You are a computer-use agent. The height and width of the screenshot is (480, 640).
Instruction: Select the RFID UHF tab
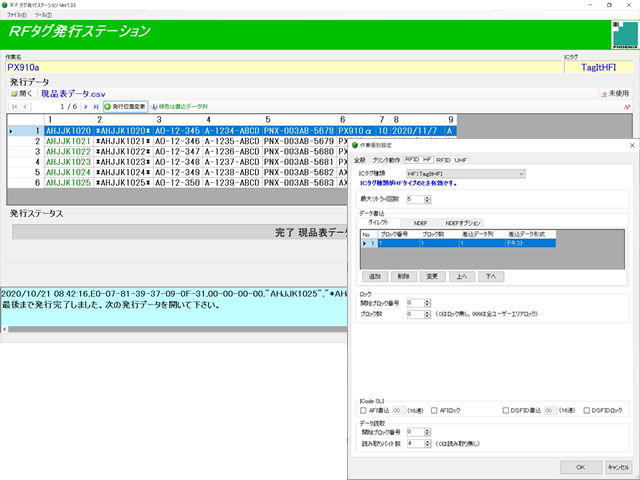(451, 160)
